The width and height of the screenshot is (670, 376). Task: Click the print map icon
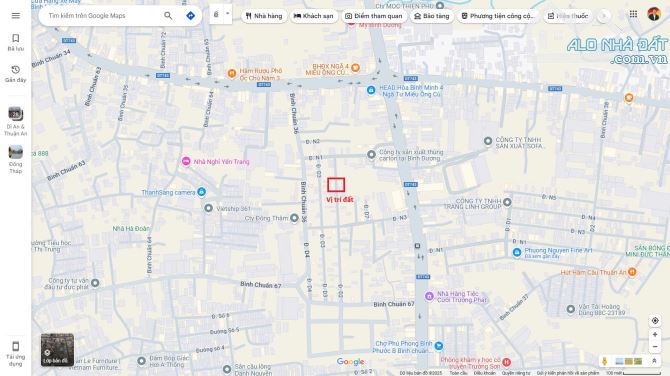coord(216,15)
